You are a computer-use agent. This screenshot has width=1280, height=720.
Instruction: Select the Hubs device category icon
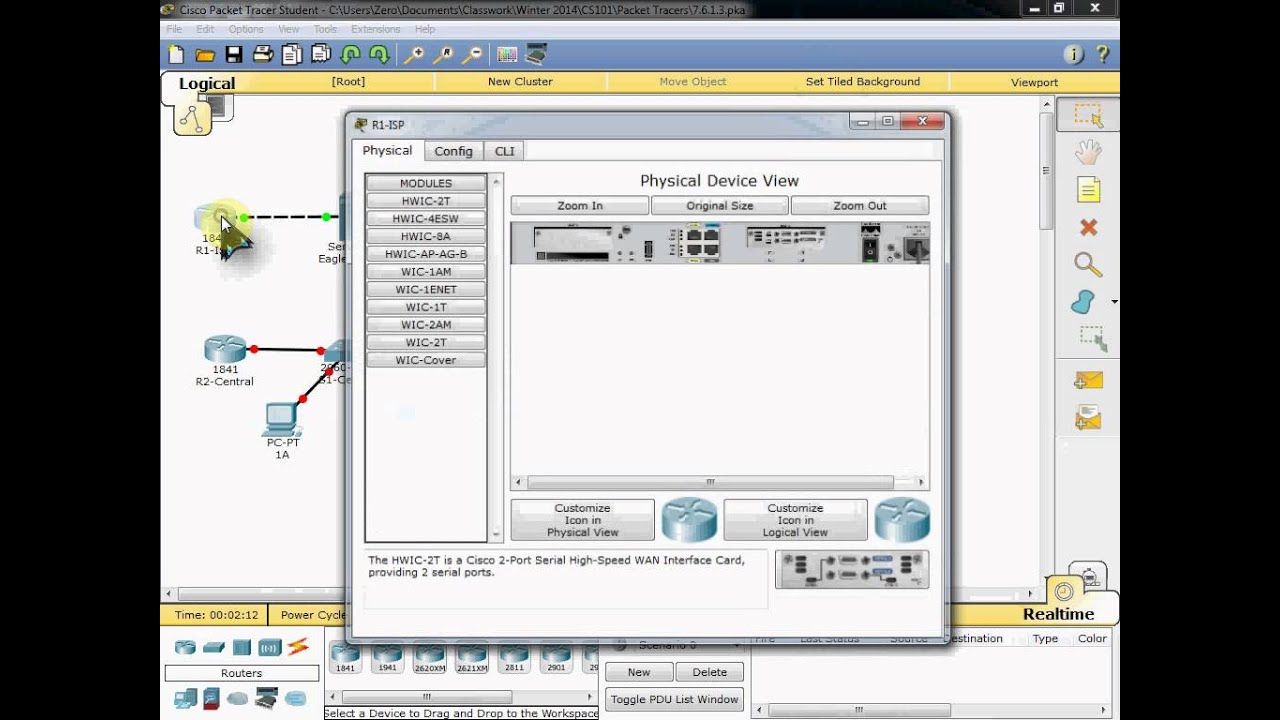tap(241, 647)
